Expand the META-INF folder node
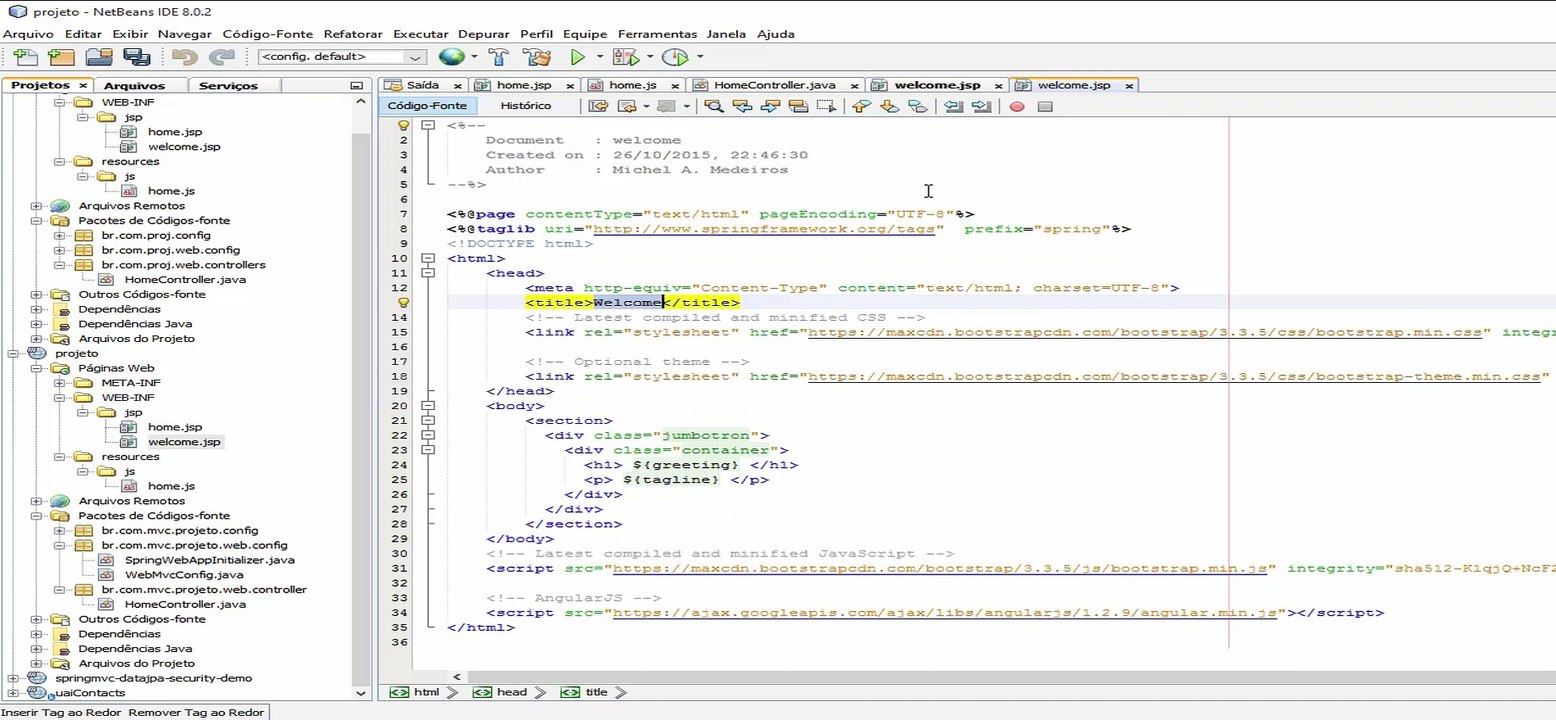The width and height of the screenshot is (1556, 720). coord(60,383)
